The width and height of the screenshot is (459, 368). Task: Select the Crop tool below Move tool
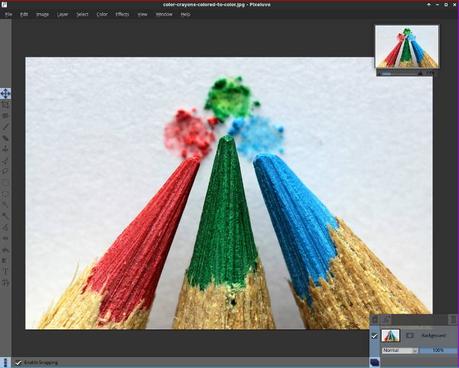click(x=5, y=105)
